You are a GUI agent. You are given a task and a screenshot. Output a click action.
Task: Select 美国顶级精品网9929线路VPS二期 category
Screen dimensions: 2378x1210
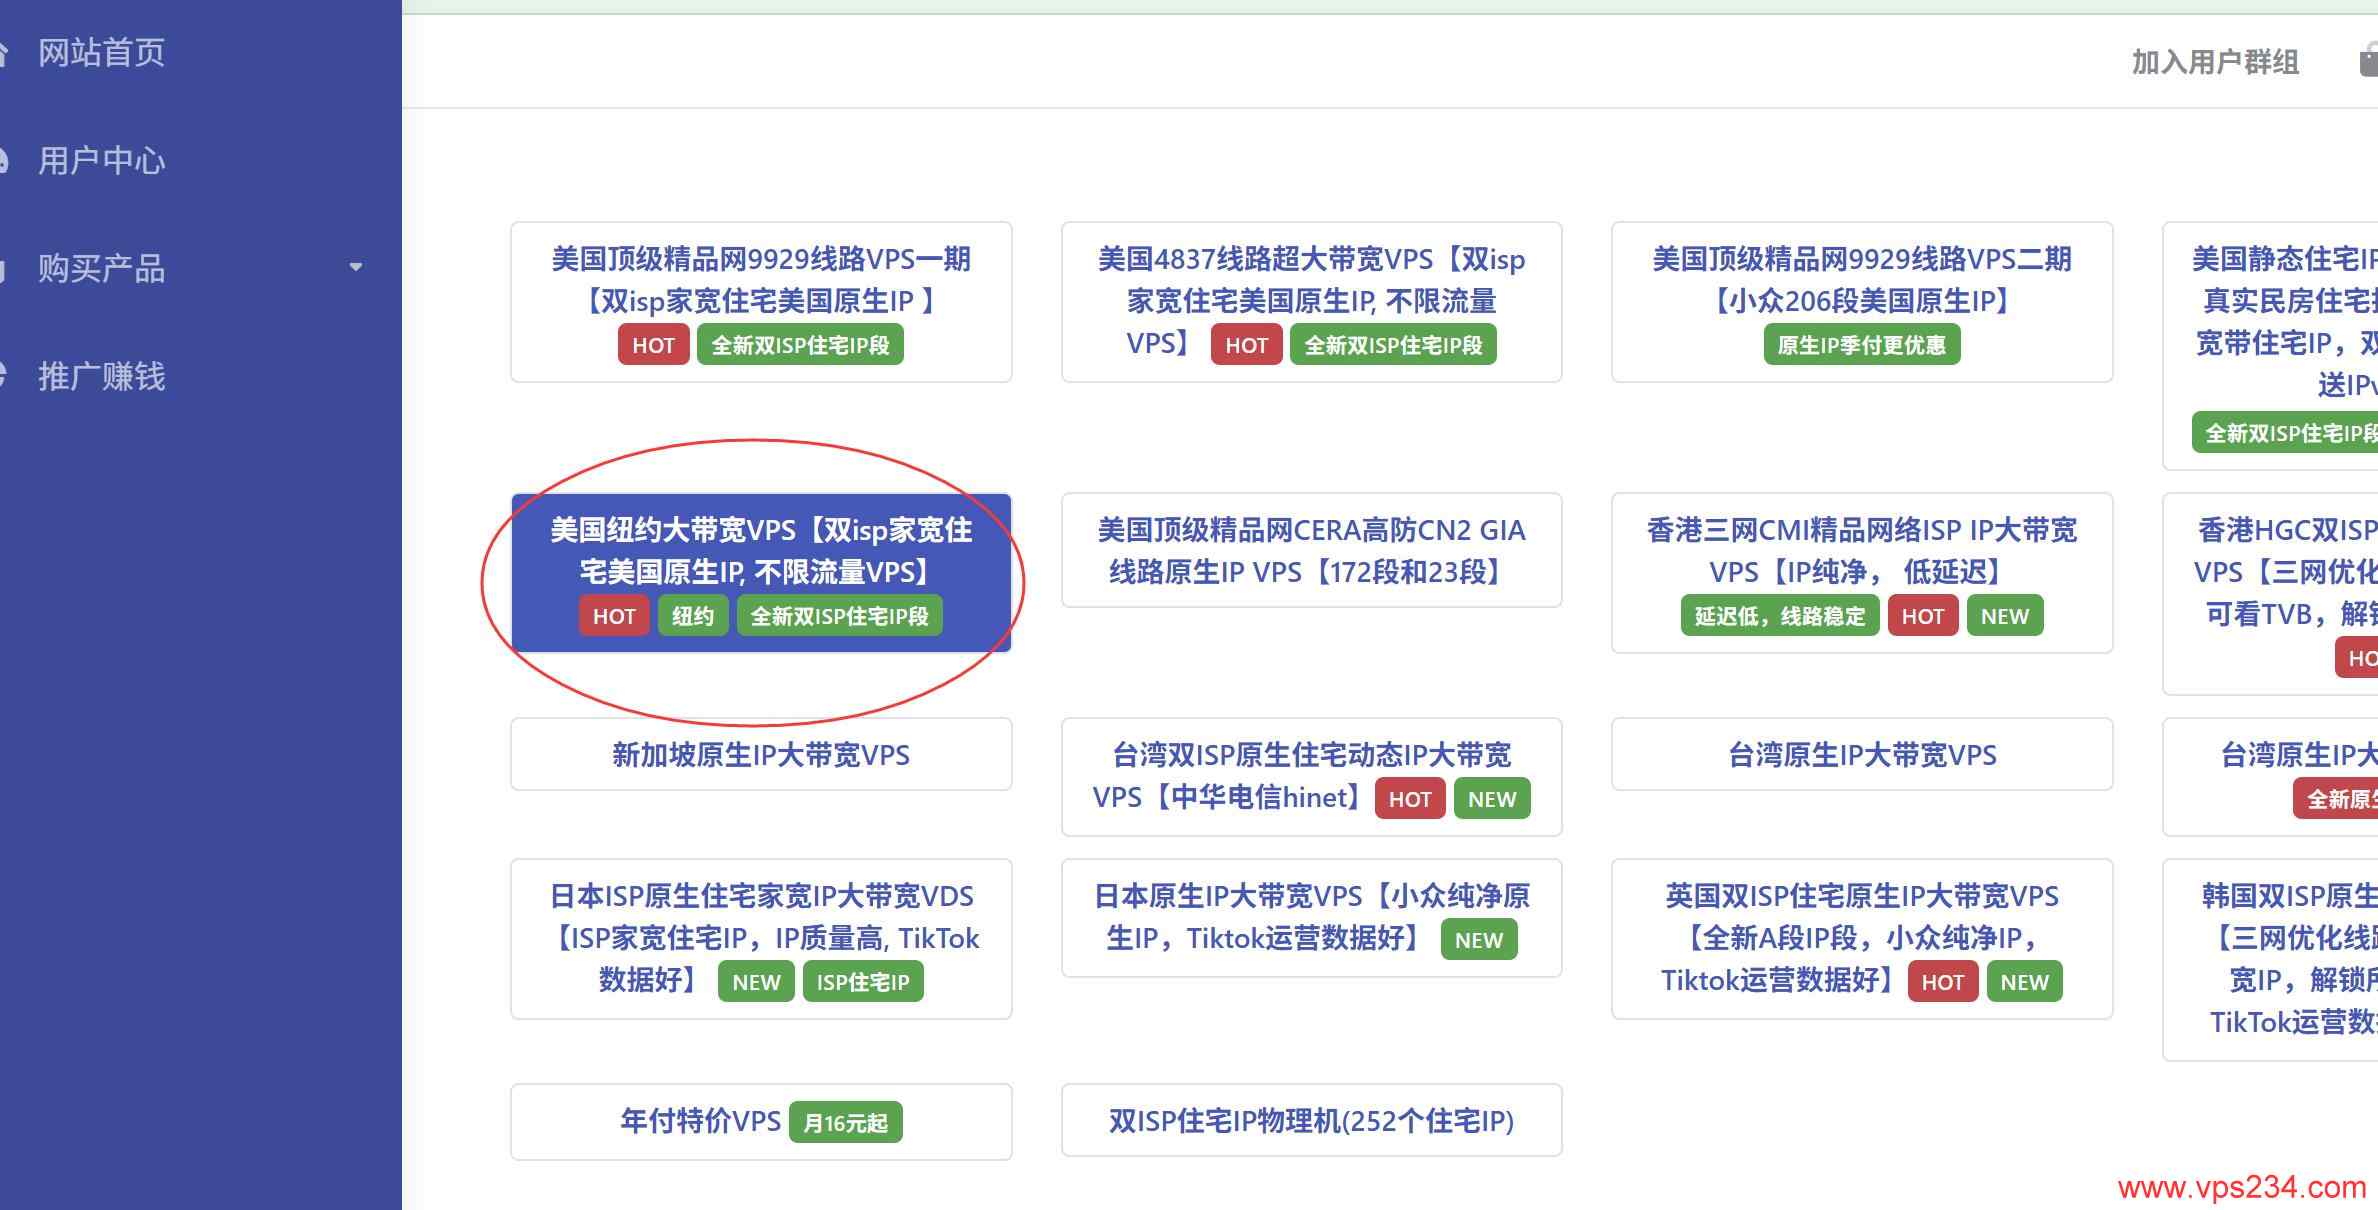tap(1862, 302)
